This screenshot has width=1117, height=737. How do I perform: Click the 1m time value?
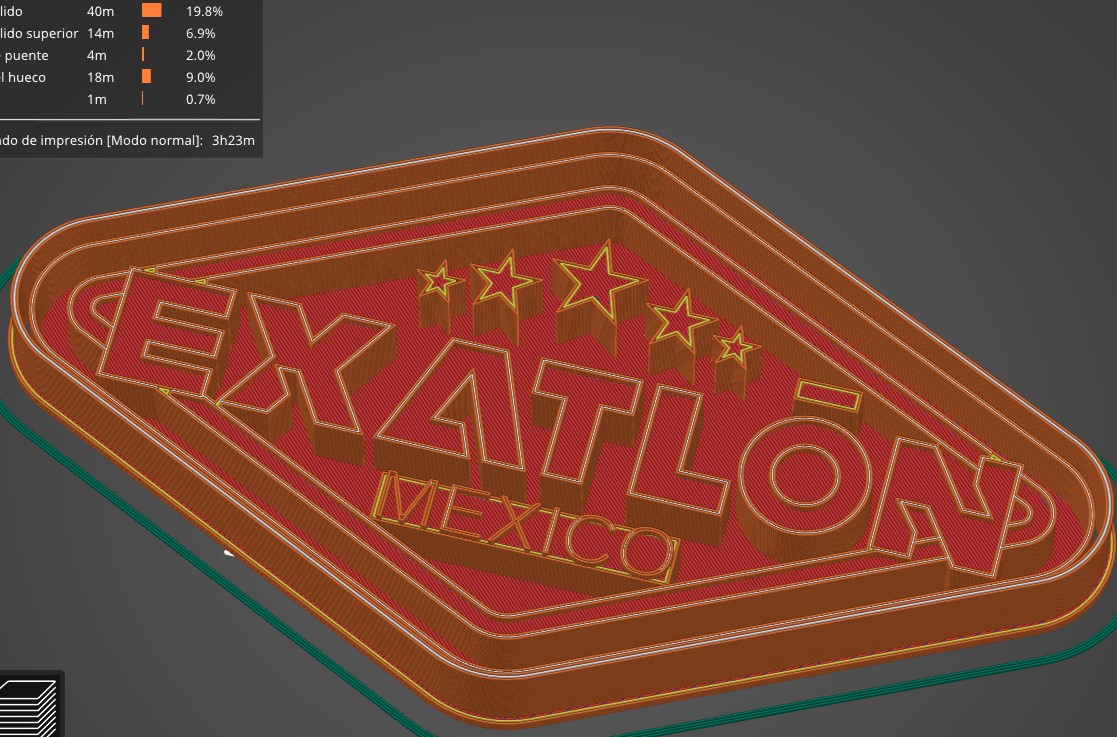[x=96, y=100]
